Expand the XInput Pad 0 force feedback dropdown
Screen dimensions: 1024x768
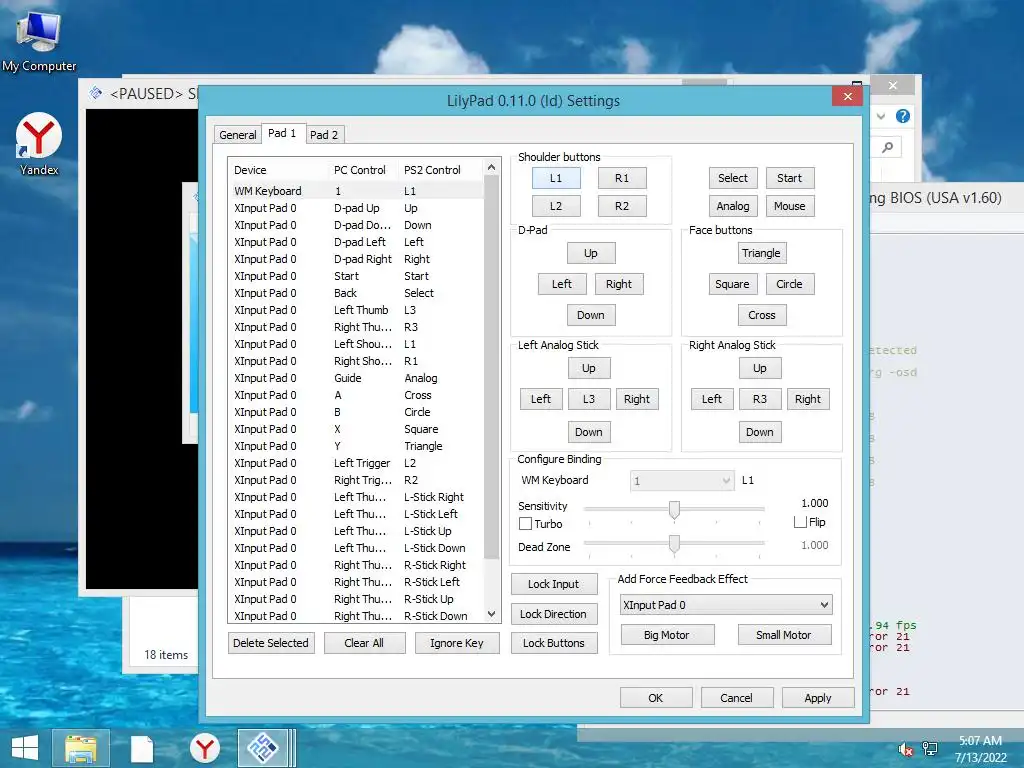click(x=726, y=605)
